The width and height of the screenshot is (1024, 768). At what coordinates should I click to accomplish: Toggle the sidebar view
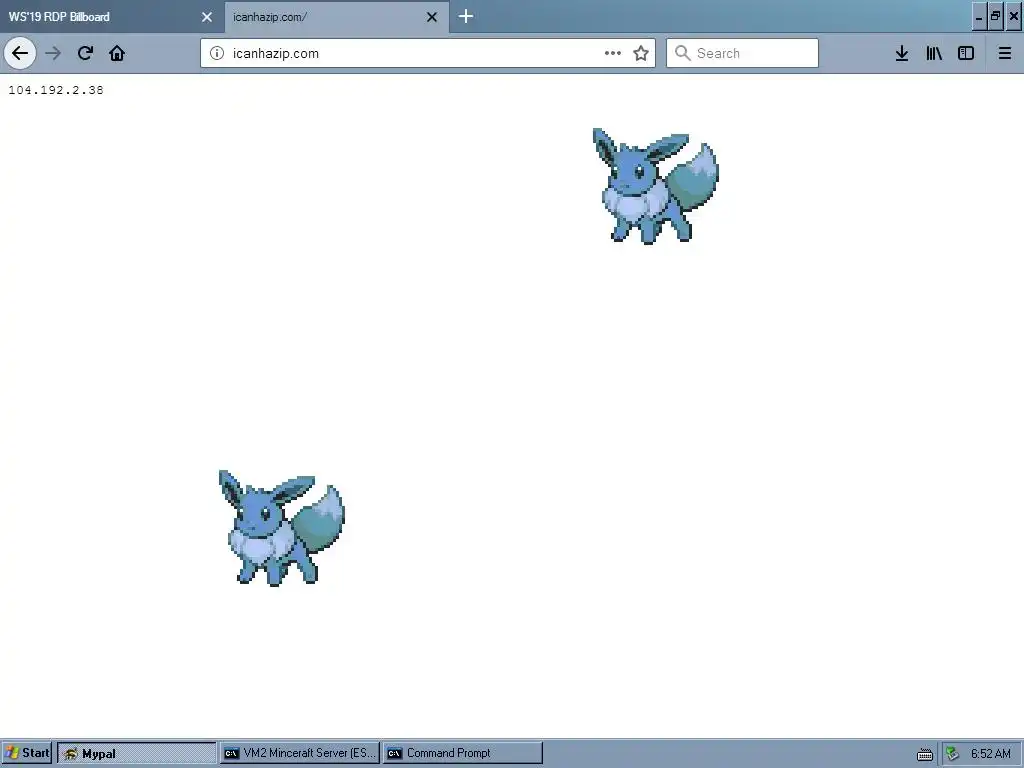[x=966, y=53]
